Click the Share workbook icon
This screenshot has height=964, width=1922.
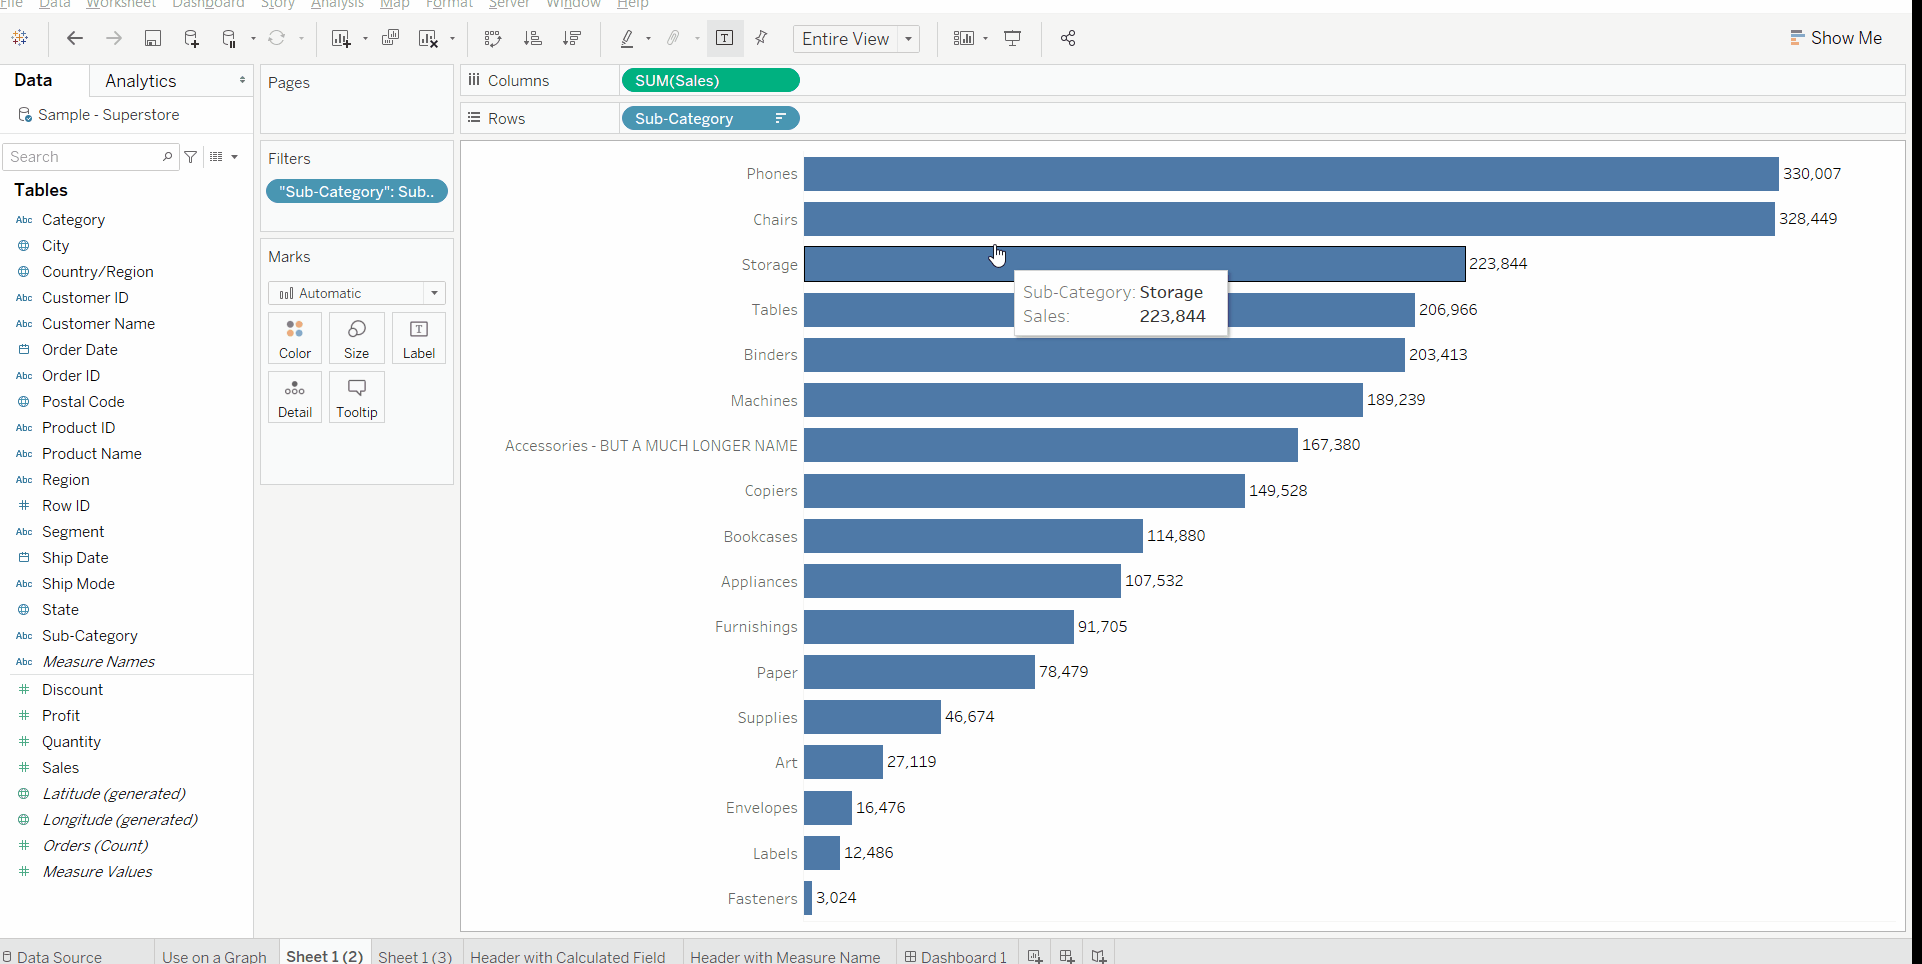1068,38
